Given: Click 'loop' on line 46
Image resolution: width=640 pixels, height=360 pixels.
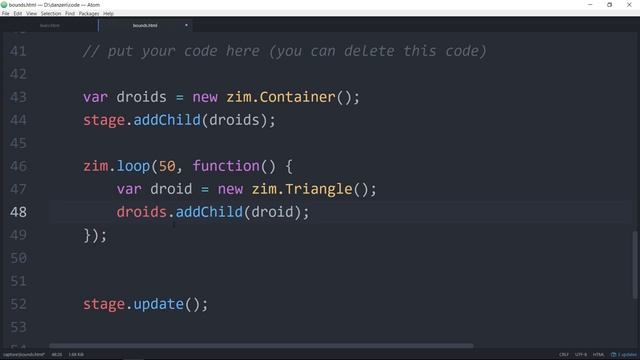Looking at the screenshot, I should 133,167.
